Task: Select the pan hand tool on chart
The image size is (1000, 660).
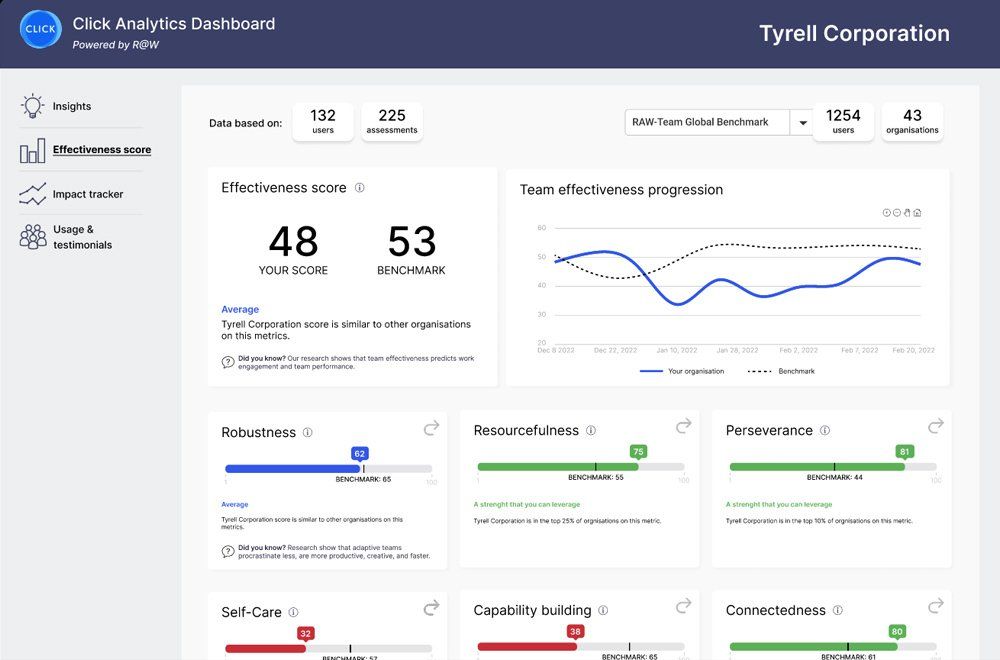Action: [x=907, y=212]
